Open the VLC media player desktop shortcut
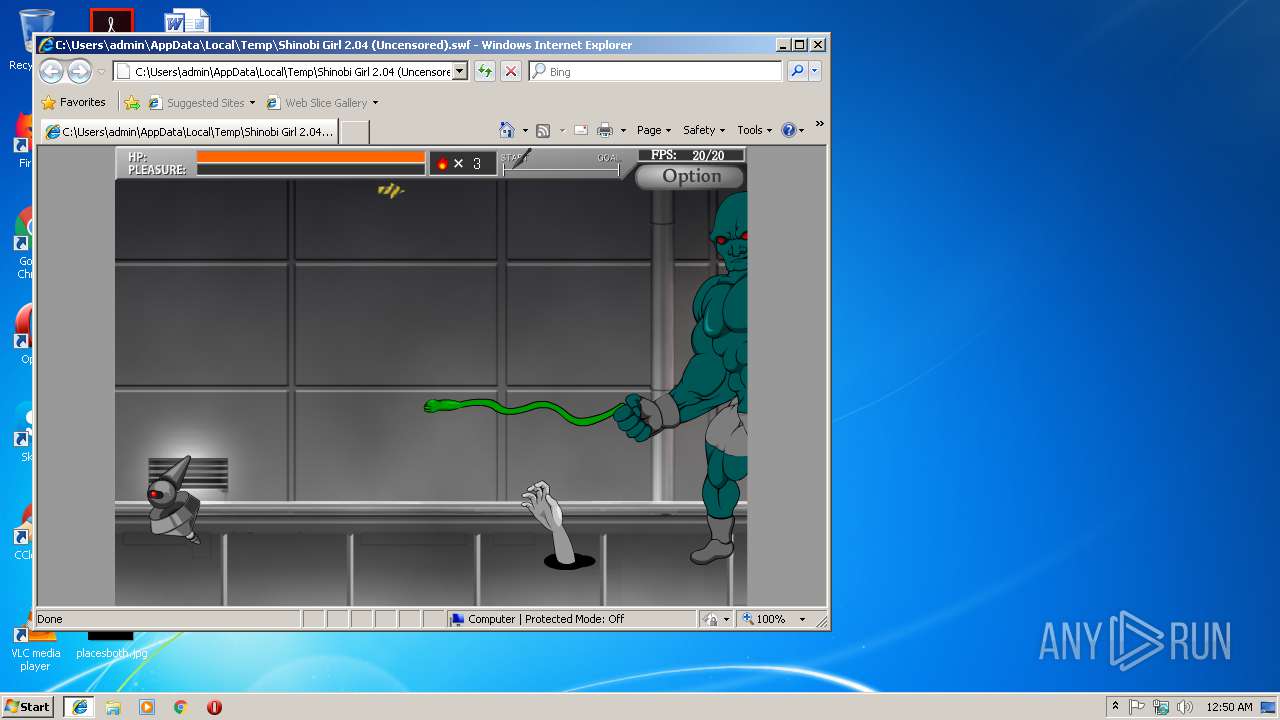Image resolution: width=1280 pixels, height=720 pixels. [x=35, y=649]
